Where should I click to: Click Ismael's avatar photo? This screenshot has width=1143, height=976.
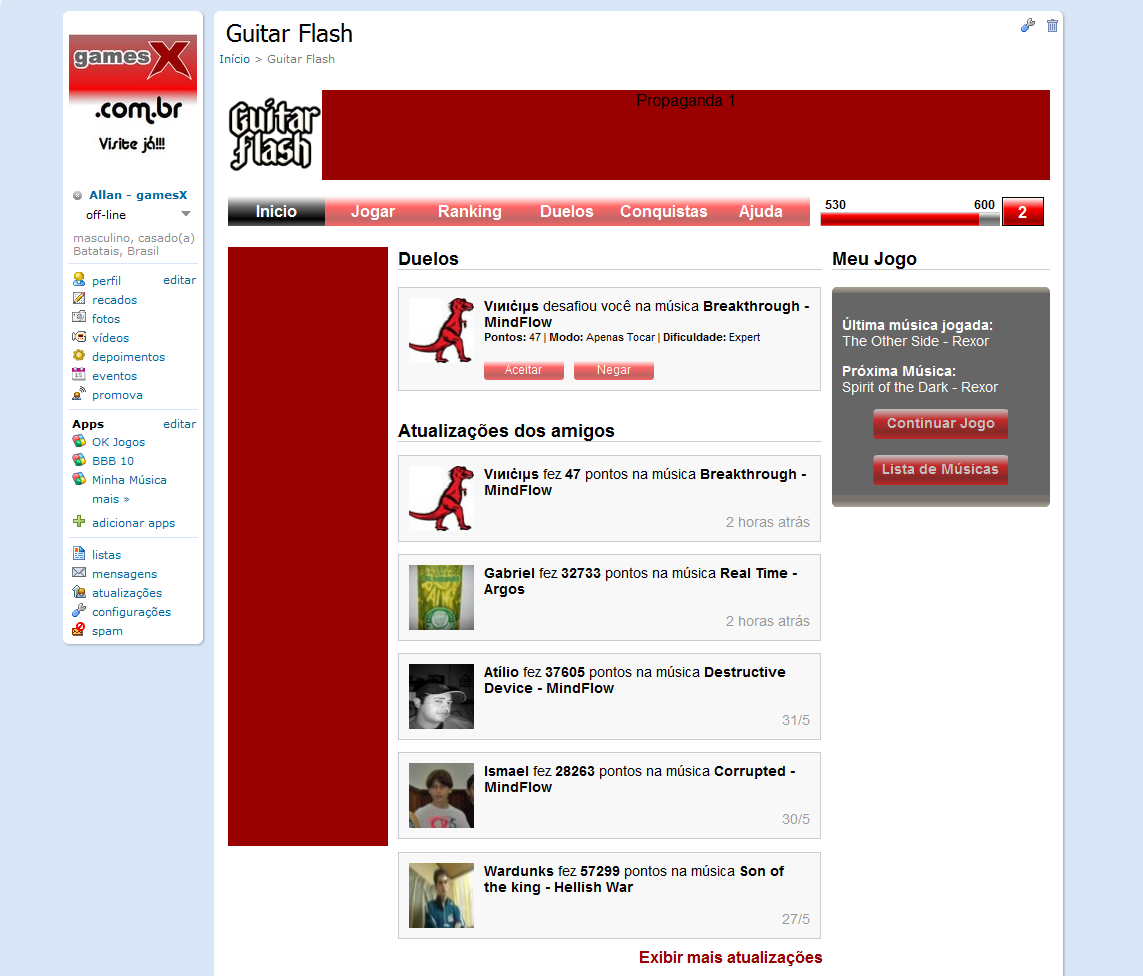pyautogui.click(x=441, y=795)
